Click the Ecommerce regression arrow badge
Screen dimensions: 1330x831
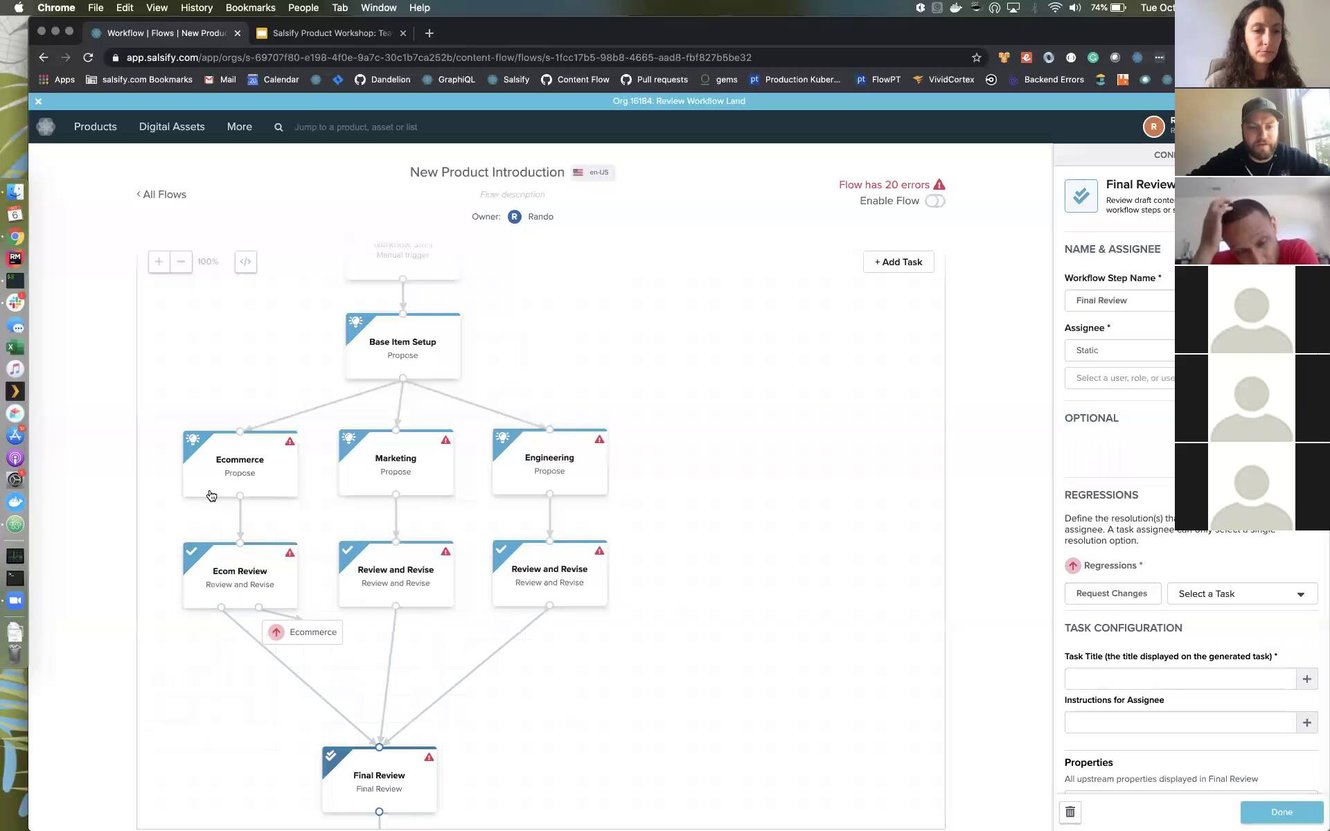pyautogui.click(x=276, y=632)
